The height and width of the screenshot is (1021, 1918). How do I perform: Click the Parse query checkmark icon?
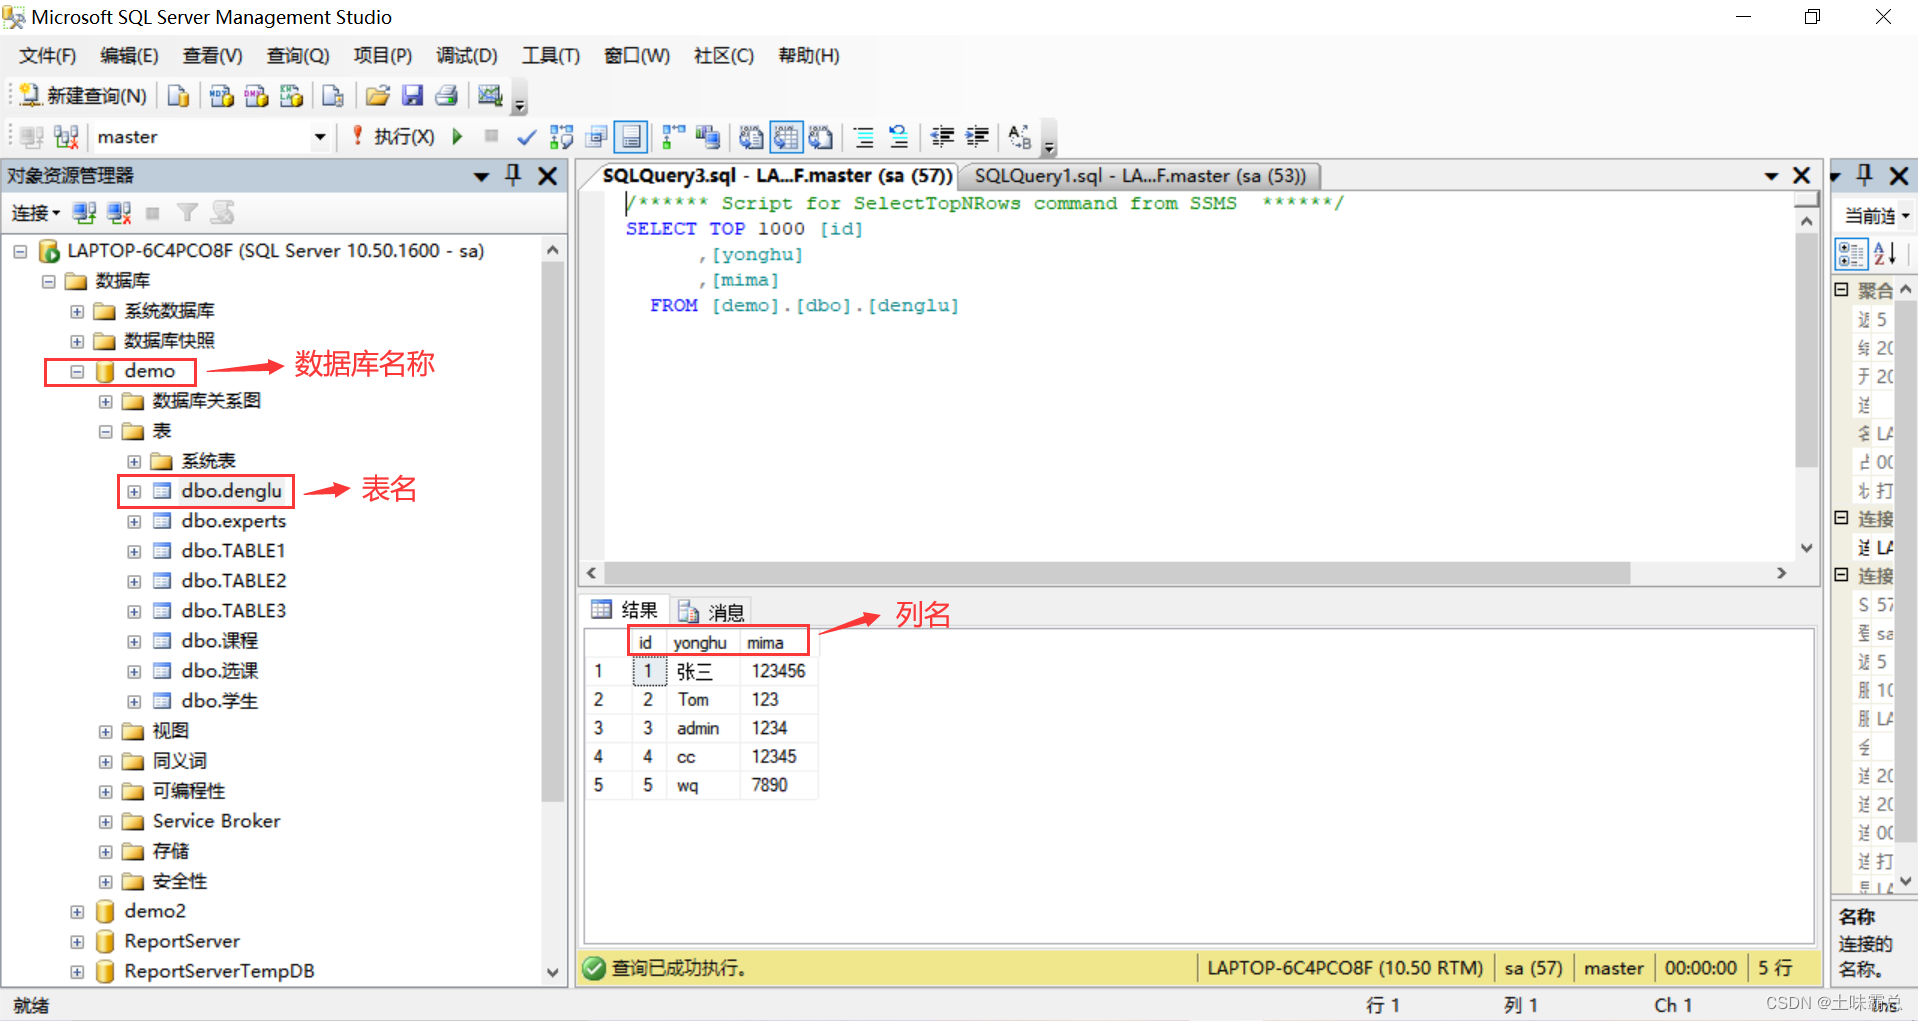[x=527, y=136]
